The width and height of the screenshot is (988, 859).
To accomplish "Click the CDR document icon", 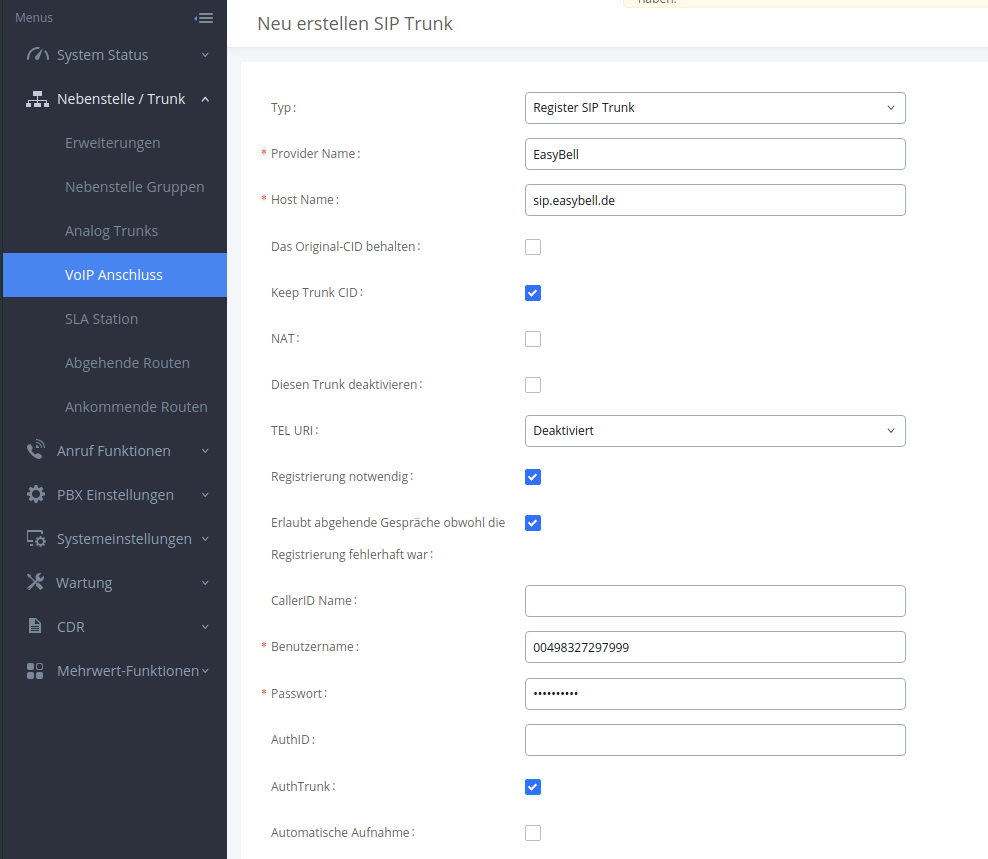I will 36,627.
